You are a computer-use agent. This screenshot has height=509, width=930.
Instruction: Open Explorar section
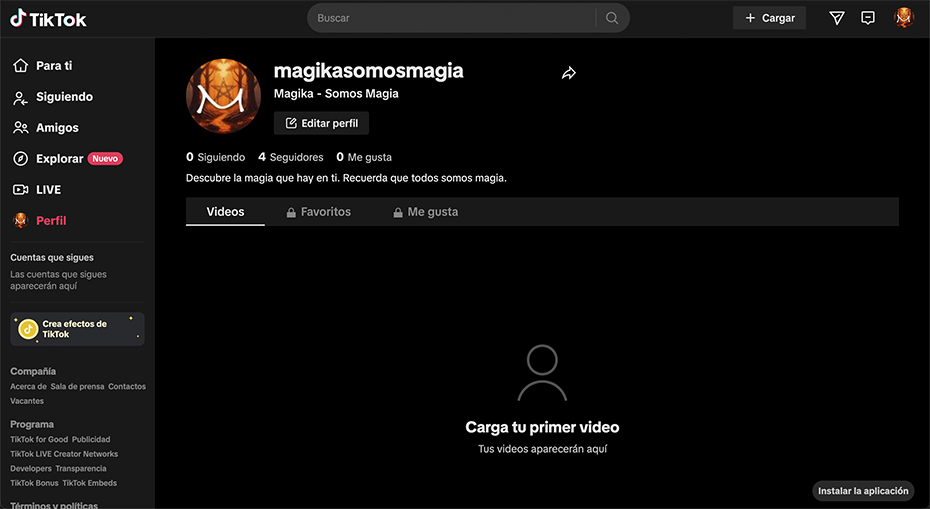point(59,159)
